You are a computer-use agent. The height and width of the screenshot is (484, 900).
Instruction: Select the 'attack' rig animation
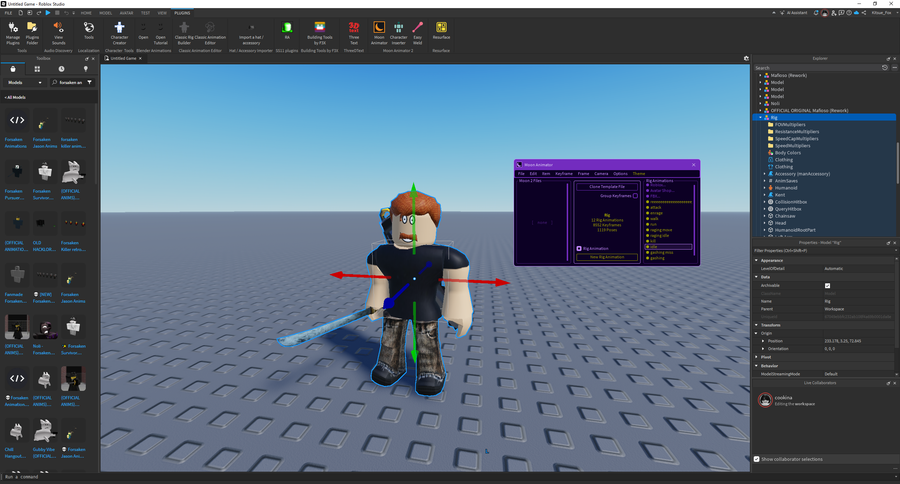[x=655, y=207]
